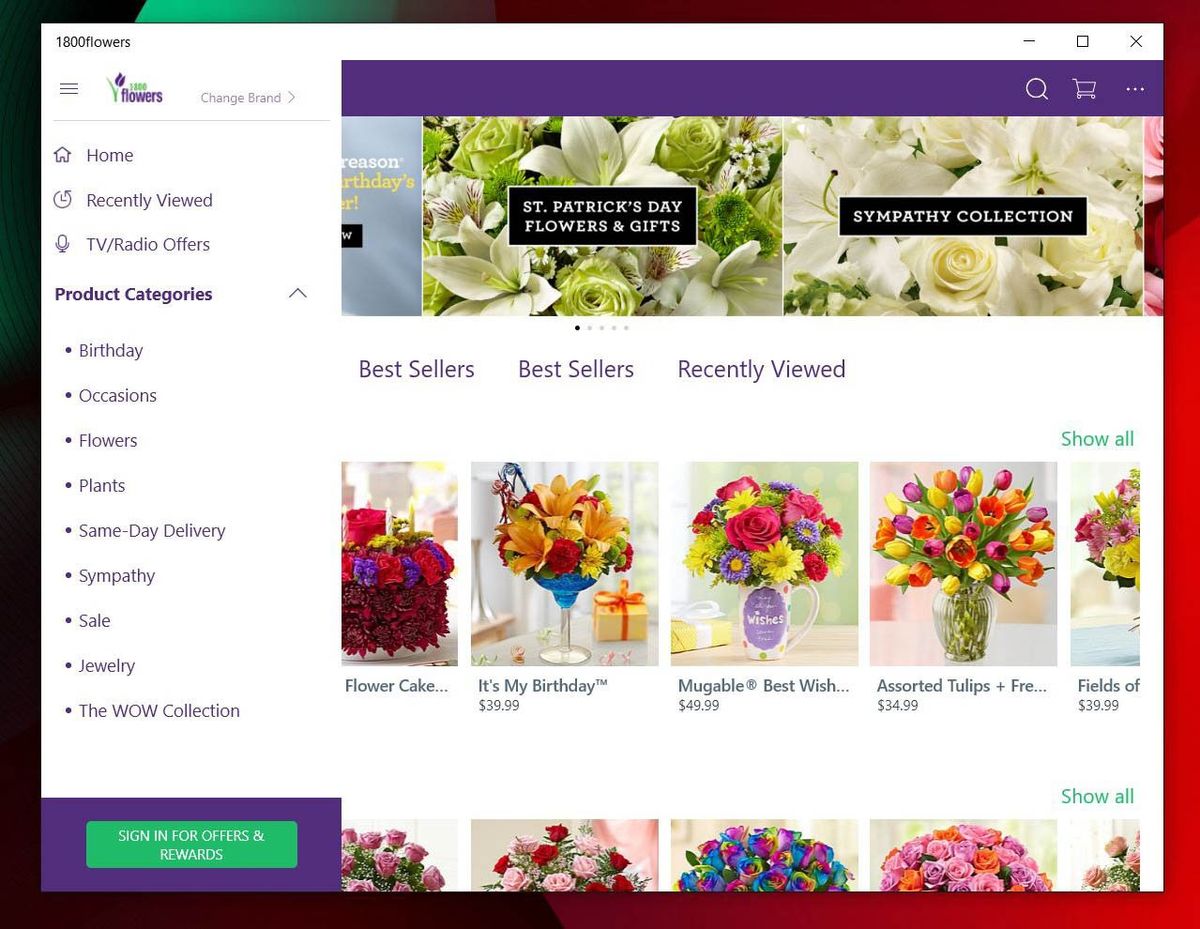1200x929 pixels.
Task: Click the Recently Viewed clock icon
Action: pos(62,199)
